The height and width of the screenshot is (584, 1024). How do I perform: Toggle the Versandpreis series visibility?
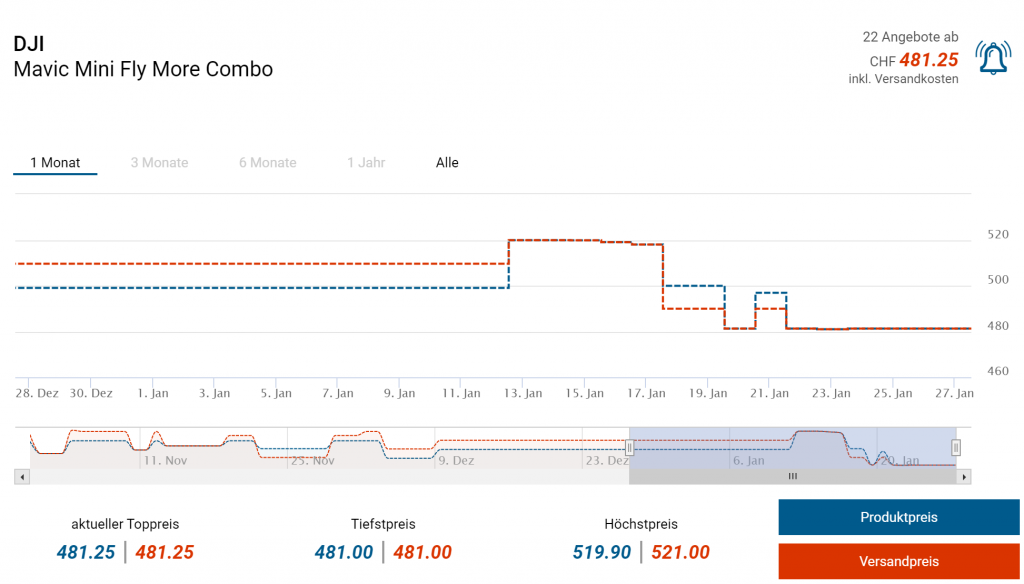tap(898, 561)
